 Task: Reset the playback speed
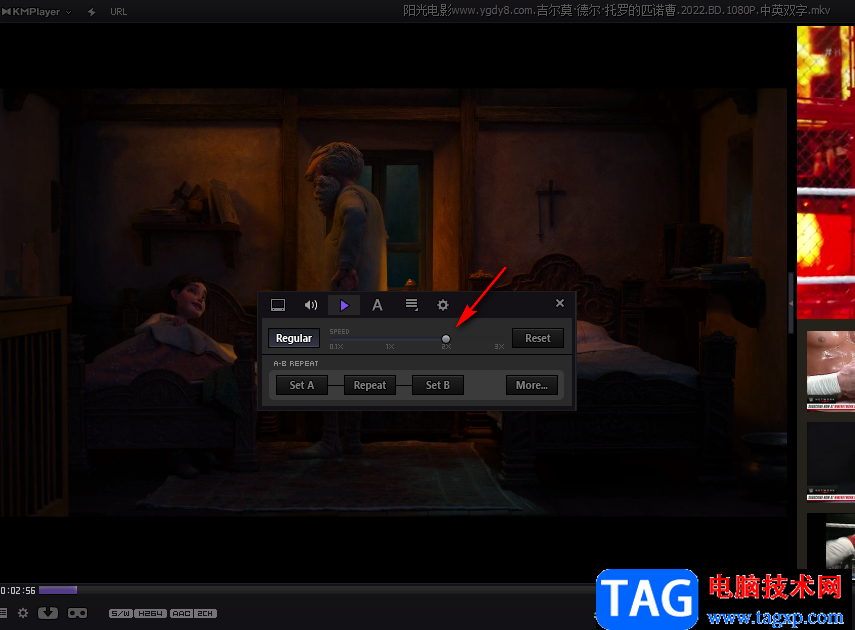point(538,338)
